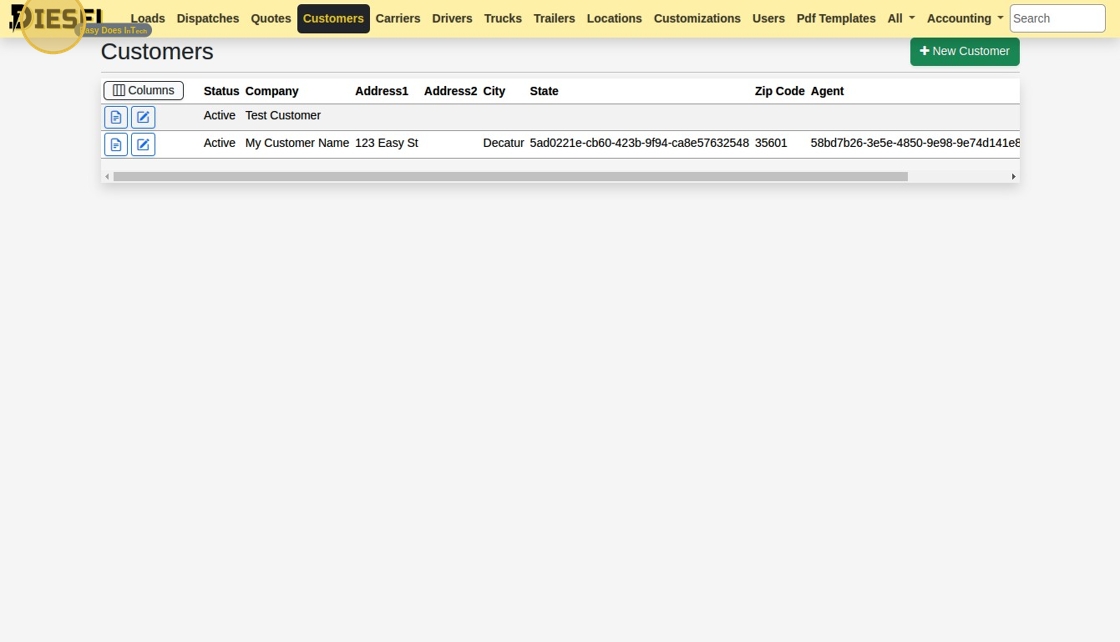Click the Zip Code column header
The height and width of the screenshot is (642, 1120).
(780, 91)
